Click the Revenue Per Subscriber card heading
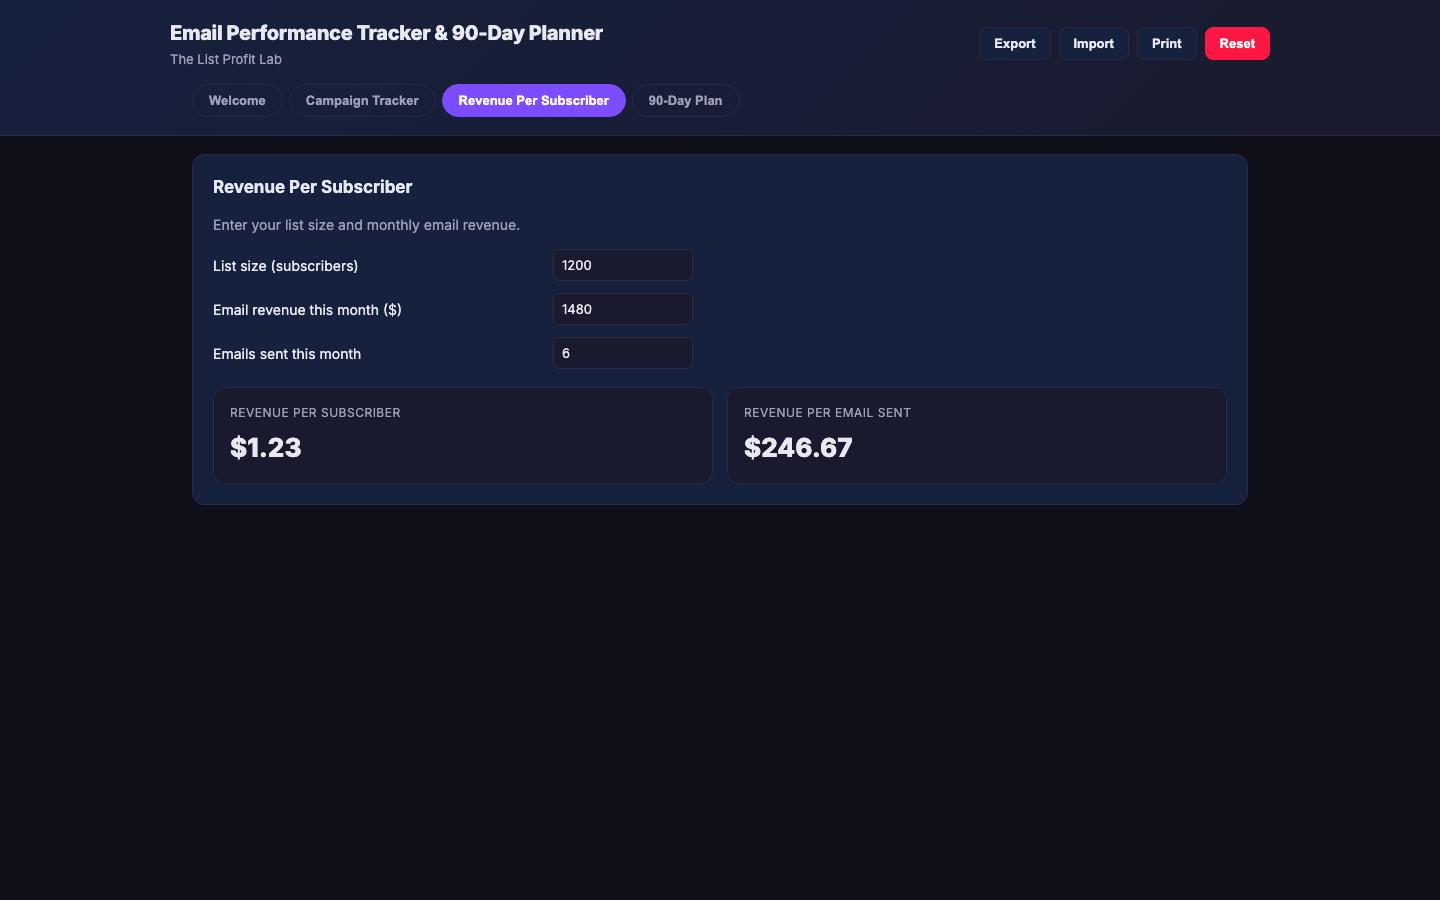The height and width of the screenshot is (900, 1440). pos(313,187)
